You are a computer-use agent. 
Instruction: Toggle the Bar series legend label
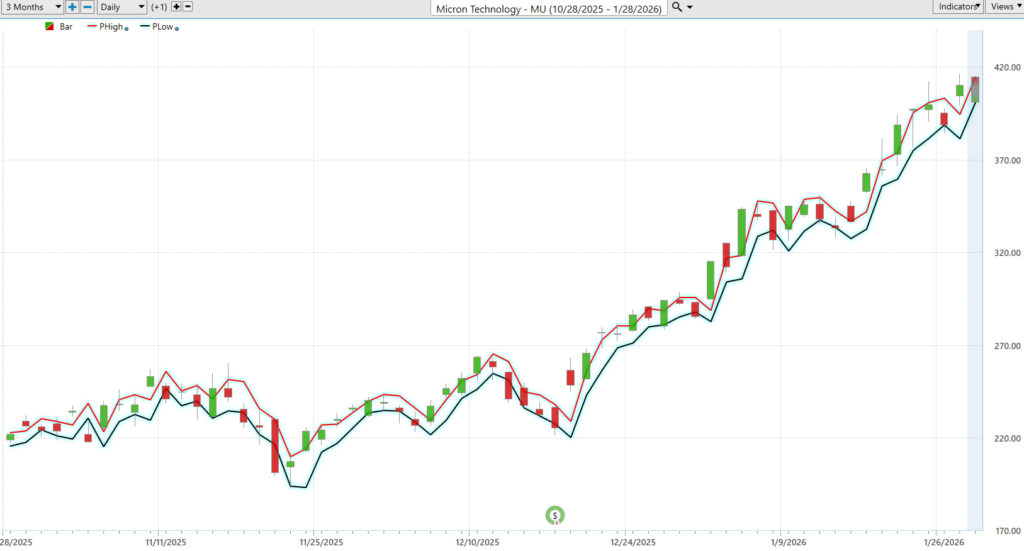[x=66, y=27]
